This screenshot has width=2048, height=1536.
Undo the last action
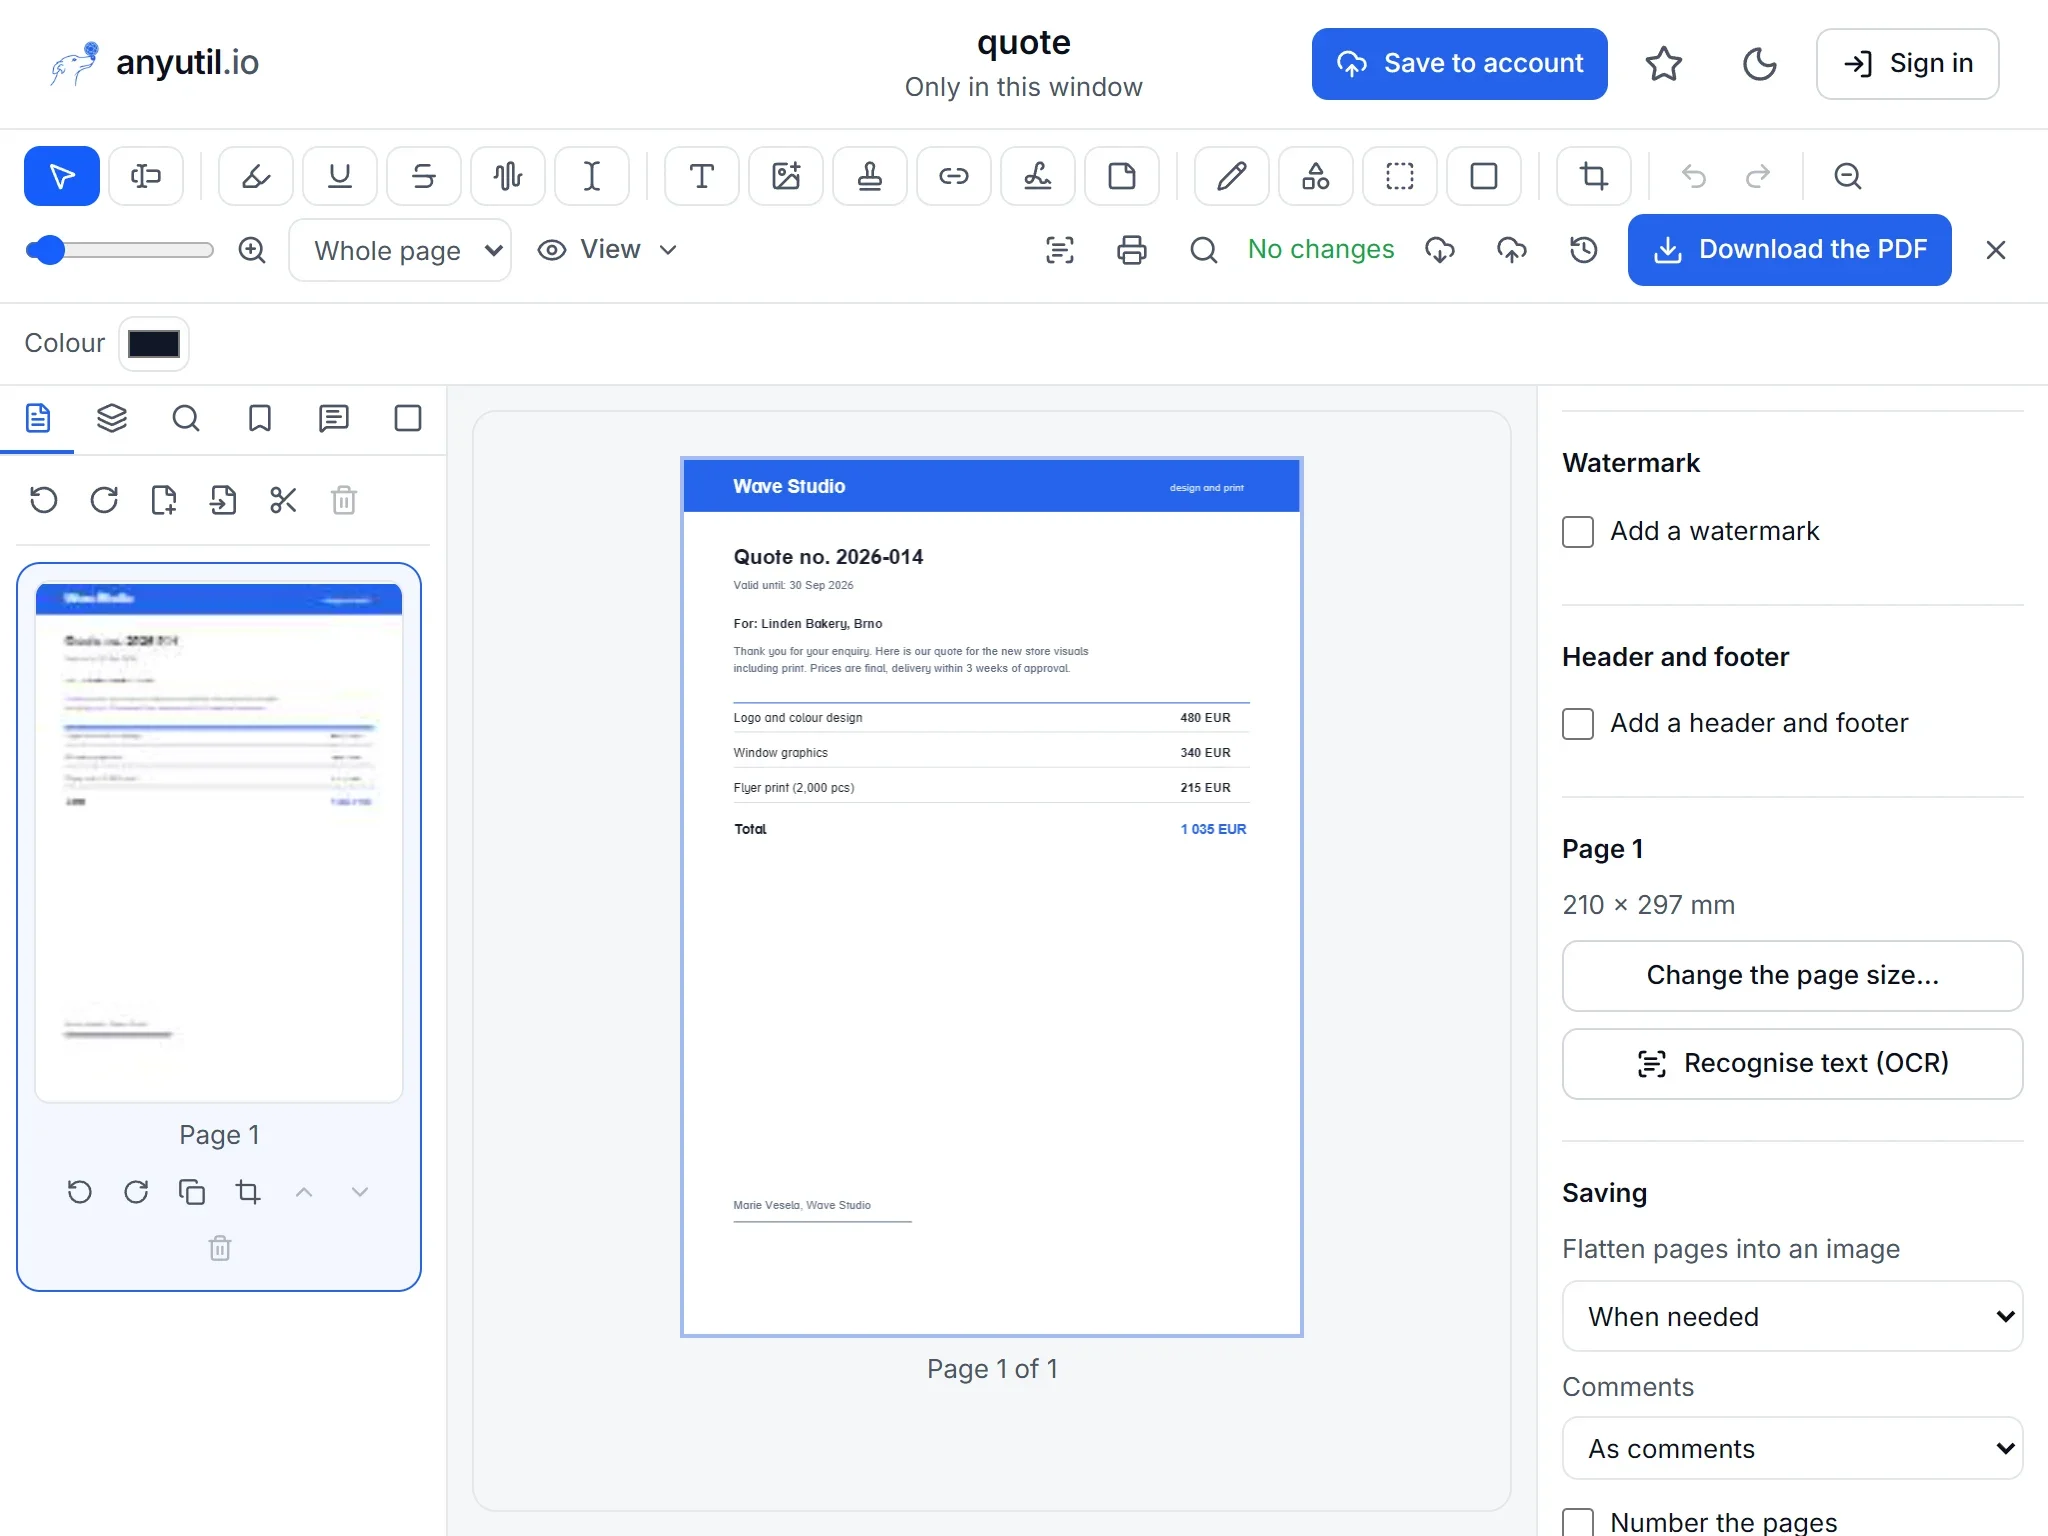1694,177
